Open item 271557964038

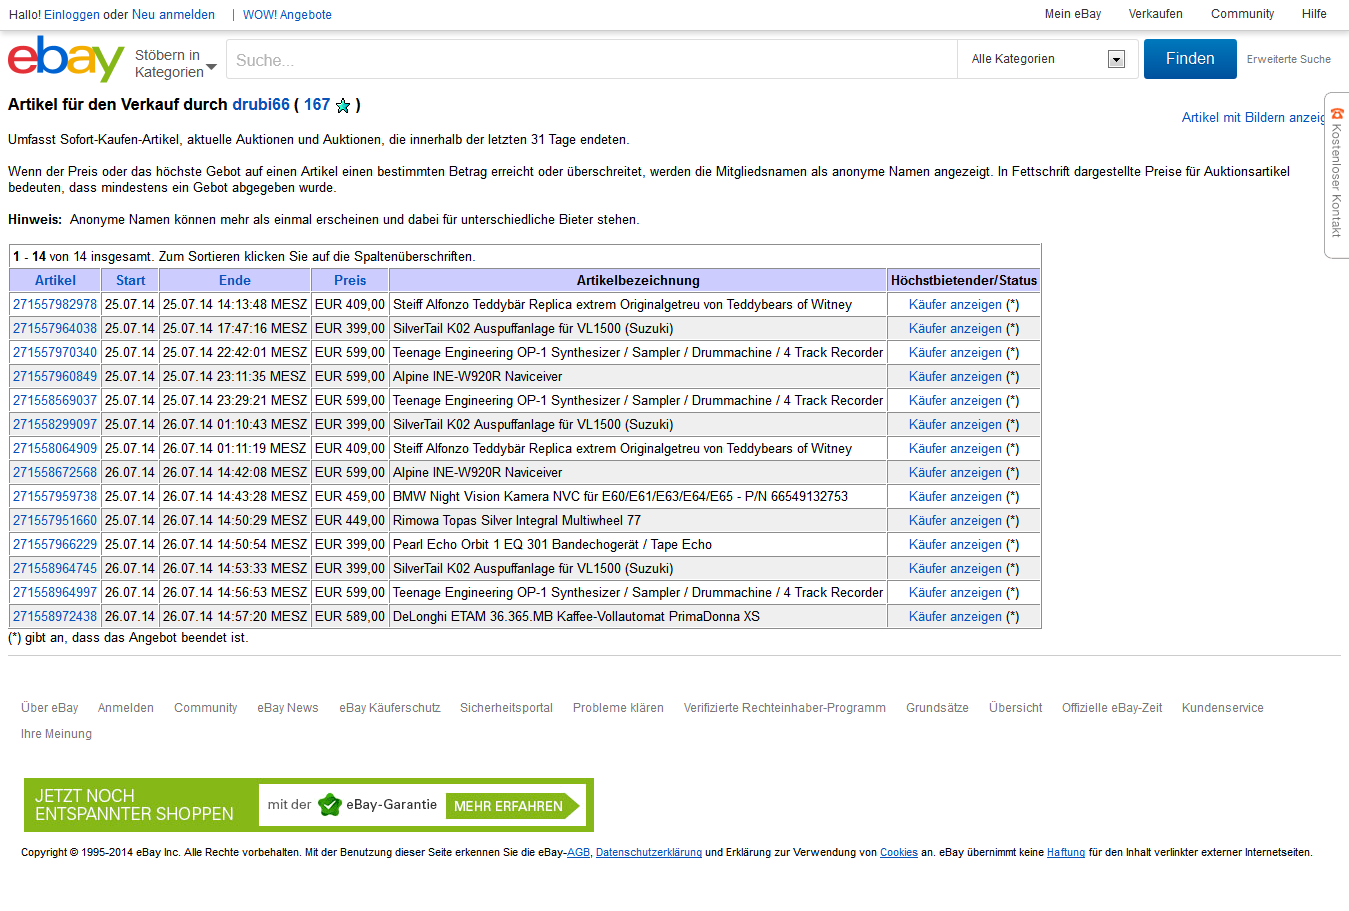coord(55,328)
